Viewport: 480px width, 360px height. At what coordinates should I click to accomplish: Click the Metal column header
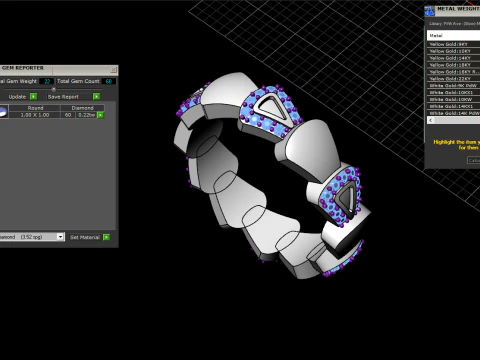click(x=453, y=35)
